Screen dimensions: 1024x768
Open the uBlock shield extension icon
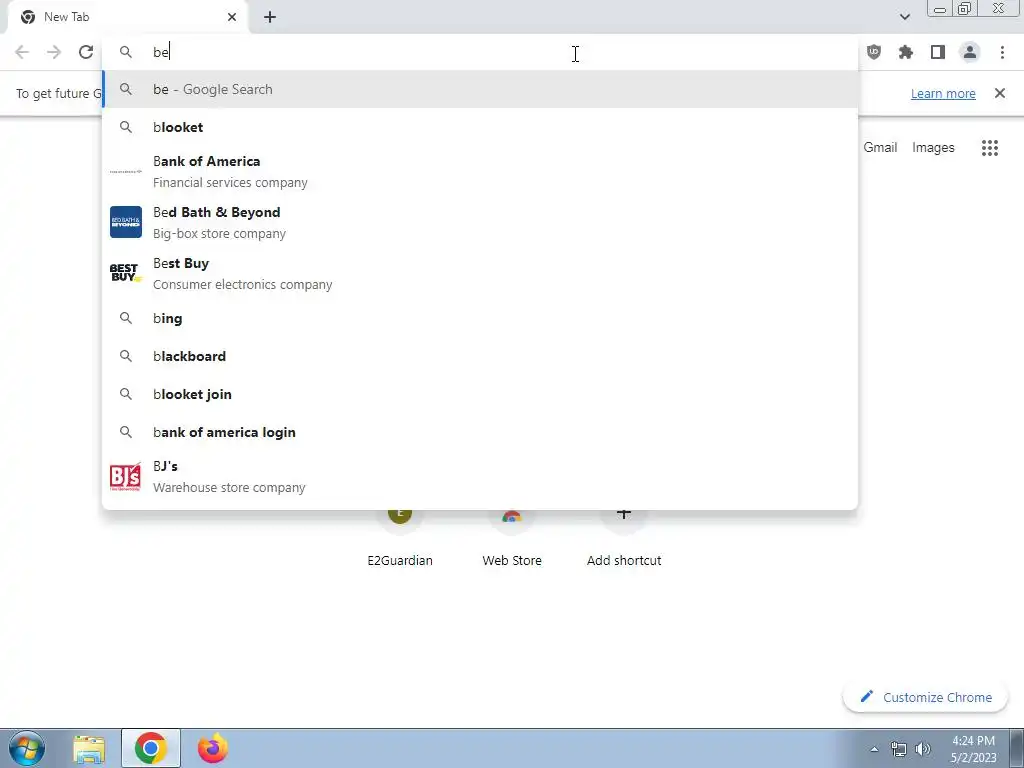[x=874, y=52]
